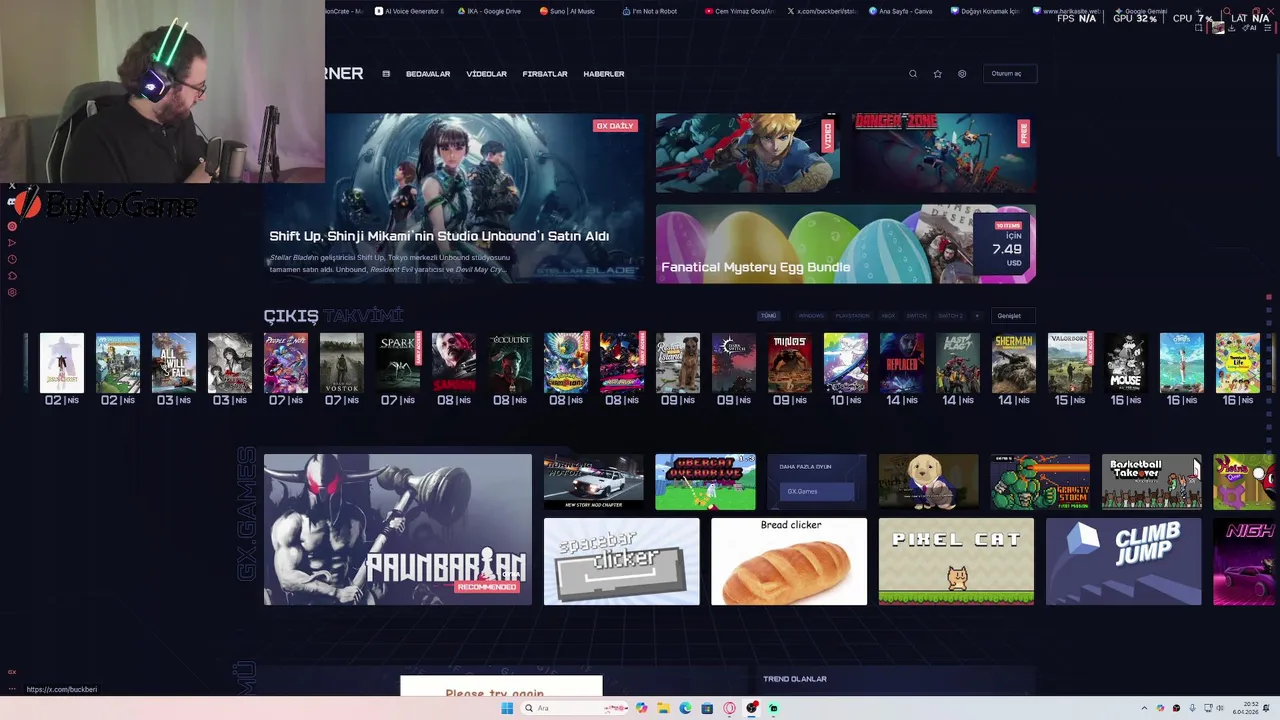This screenshot has height=720, width=1280.
Task: Select the TÜMÜ platform filter
Action: (x=768, y=316)
